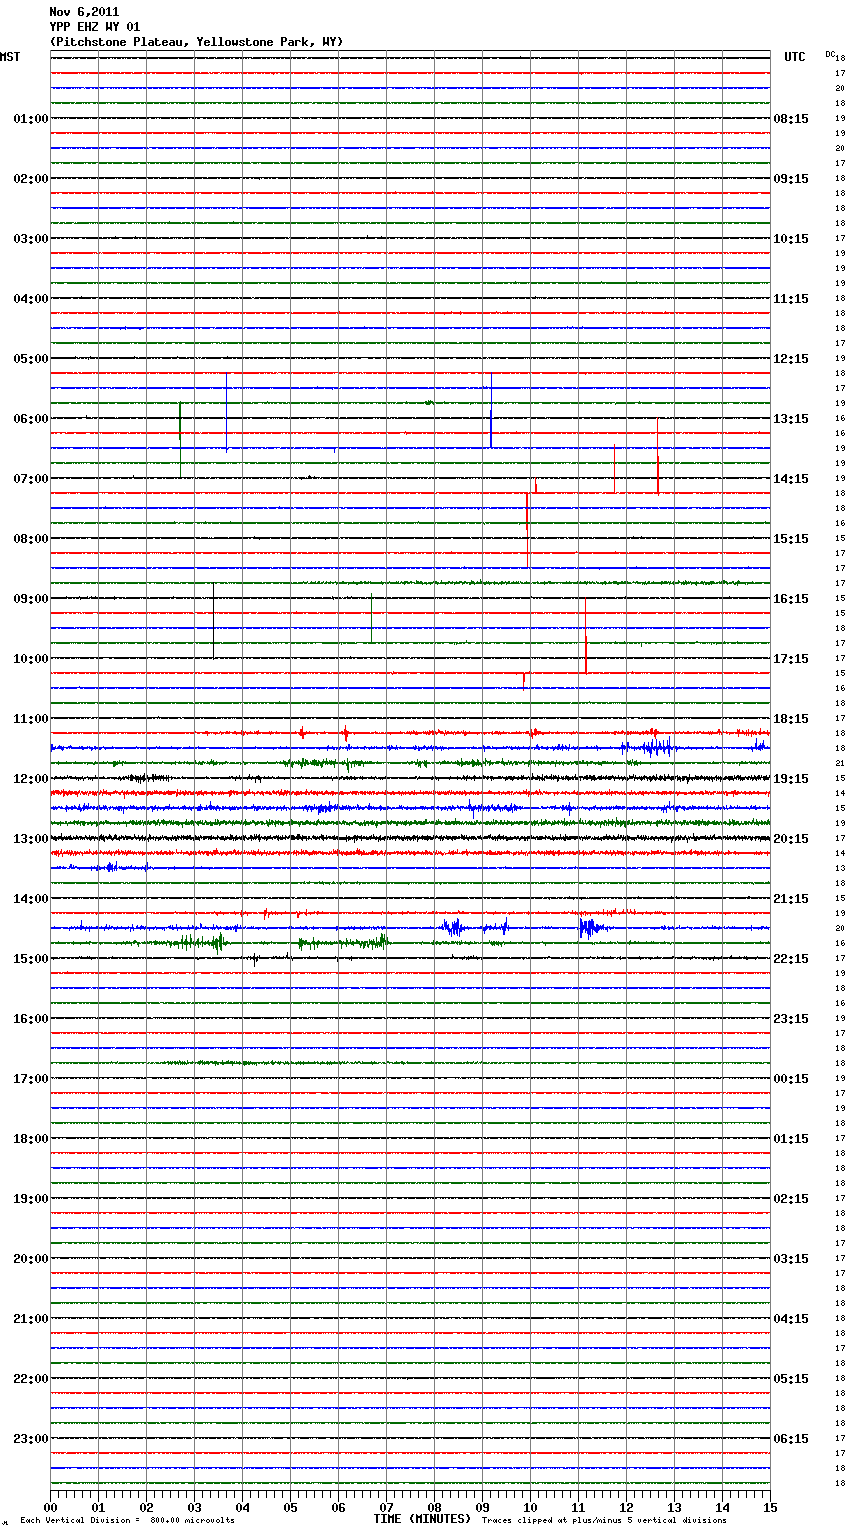
Task: Click minute tick "08" on bottom axis
Action: tap(434, 1507)
